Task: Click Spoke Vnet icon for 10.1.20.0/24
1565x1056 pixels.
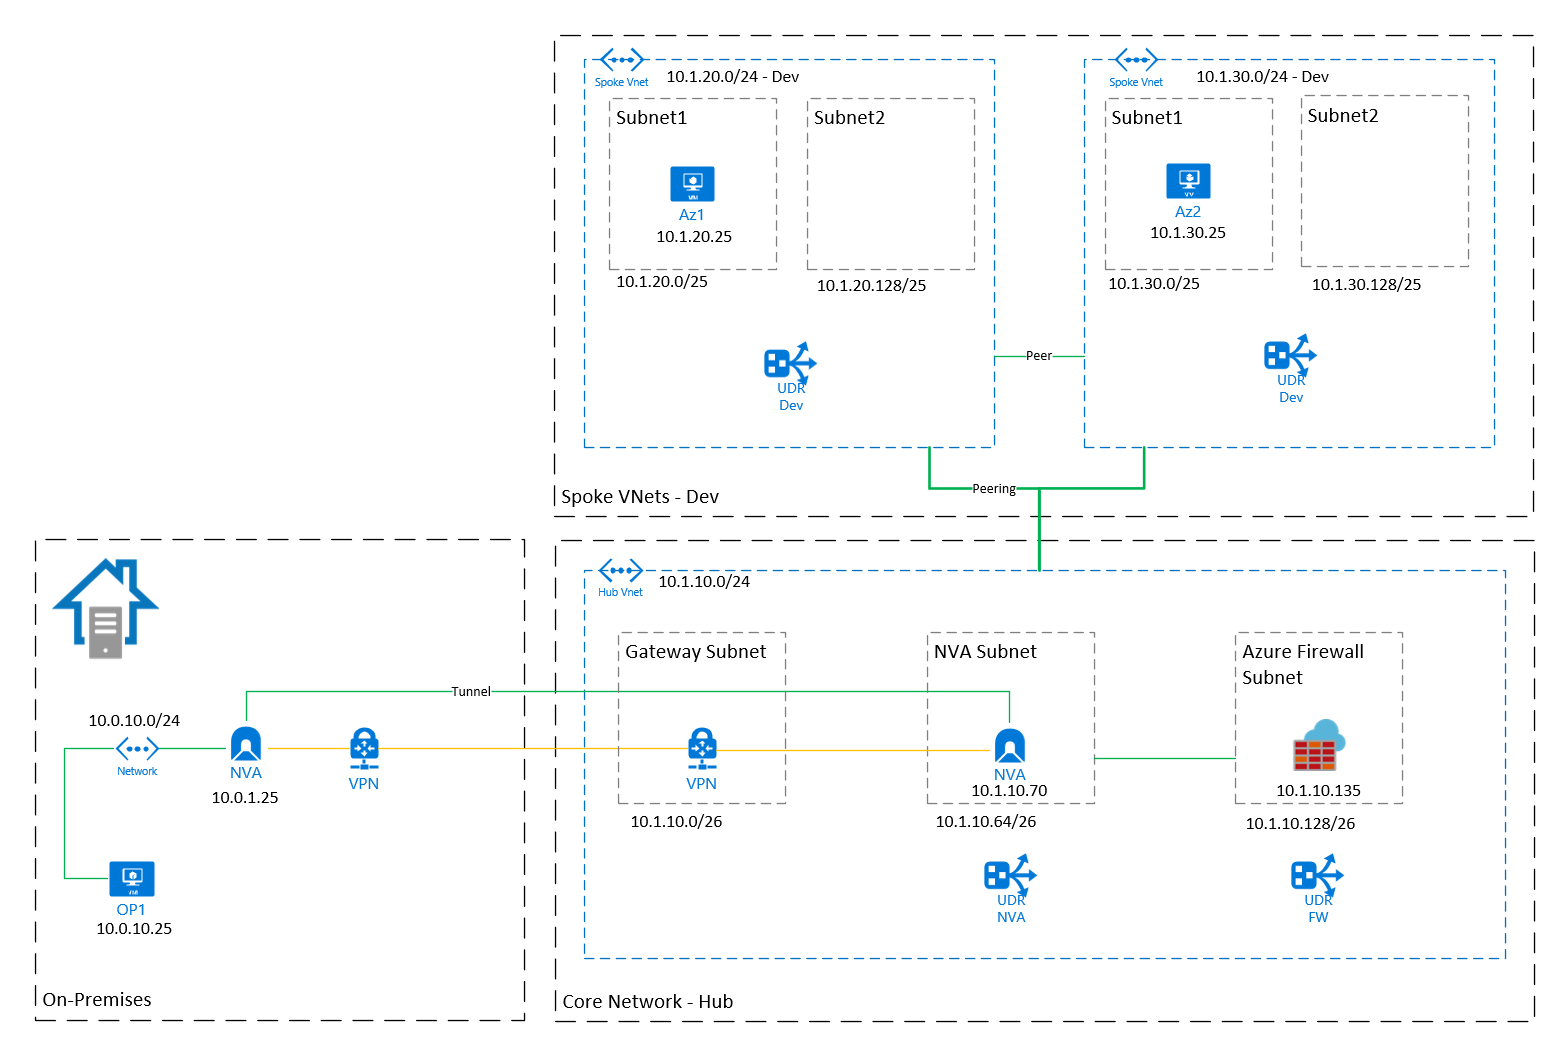Action: [621, 60]
